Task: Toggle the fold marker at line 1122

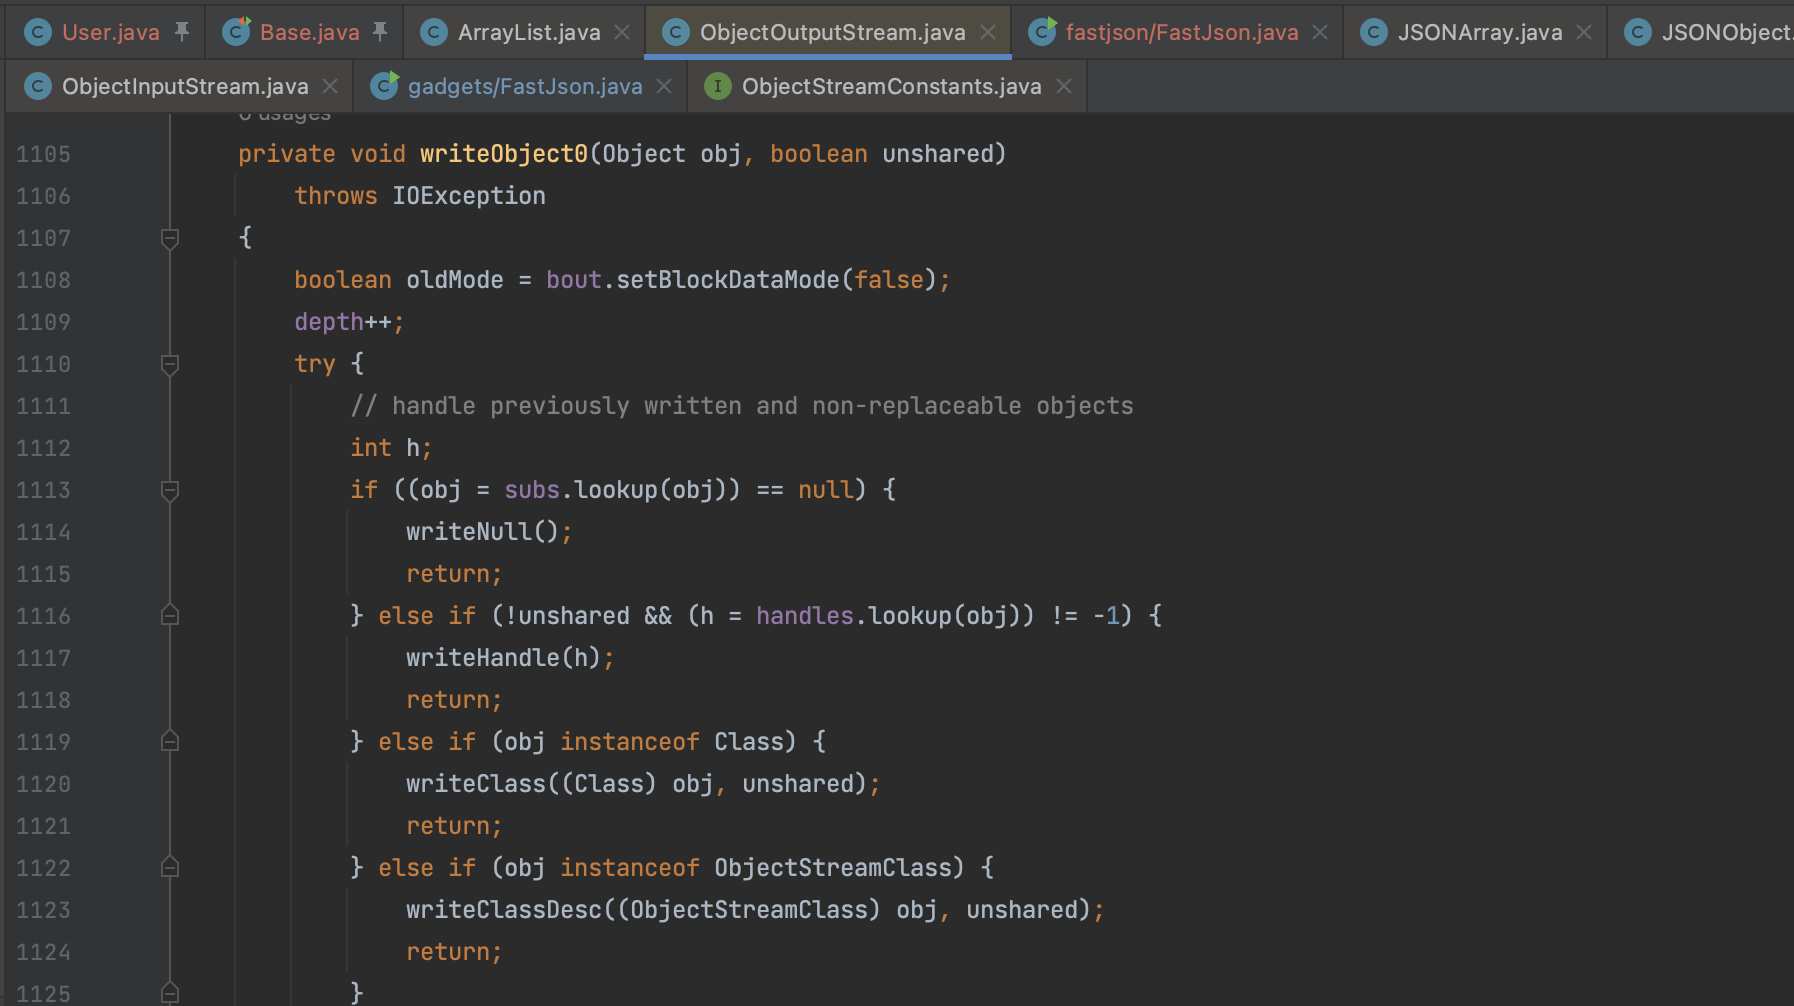Action: pos(170,868)
